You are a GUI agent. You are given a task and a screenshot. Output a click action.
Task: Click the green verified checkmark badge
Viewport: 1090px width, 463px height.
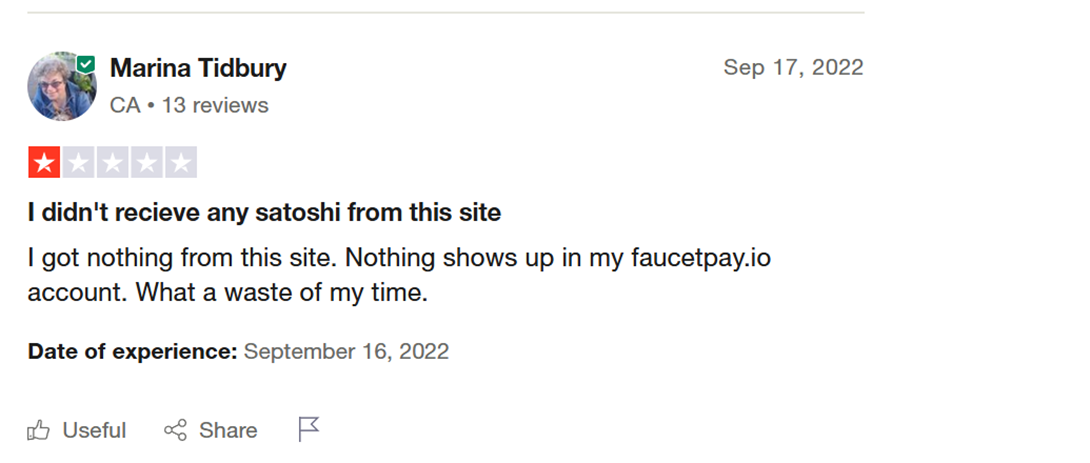pyautogui.click(x=87, y=64)
